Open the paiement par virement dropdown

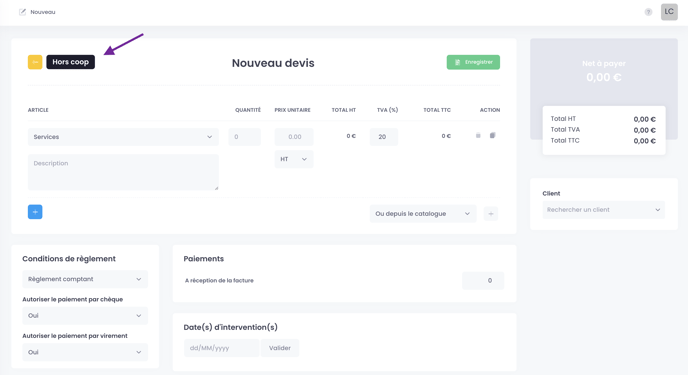tap(85, 352)
